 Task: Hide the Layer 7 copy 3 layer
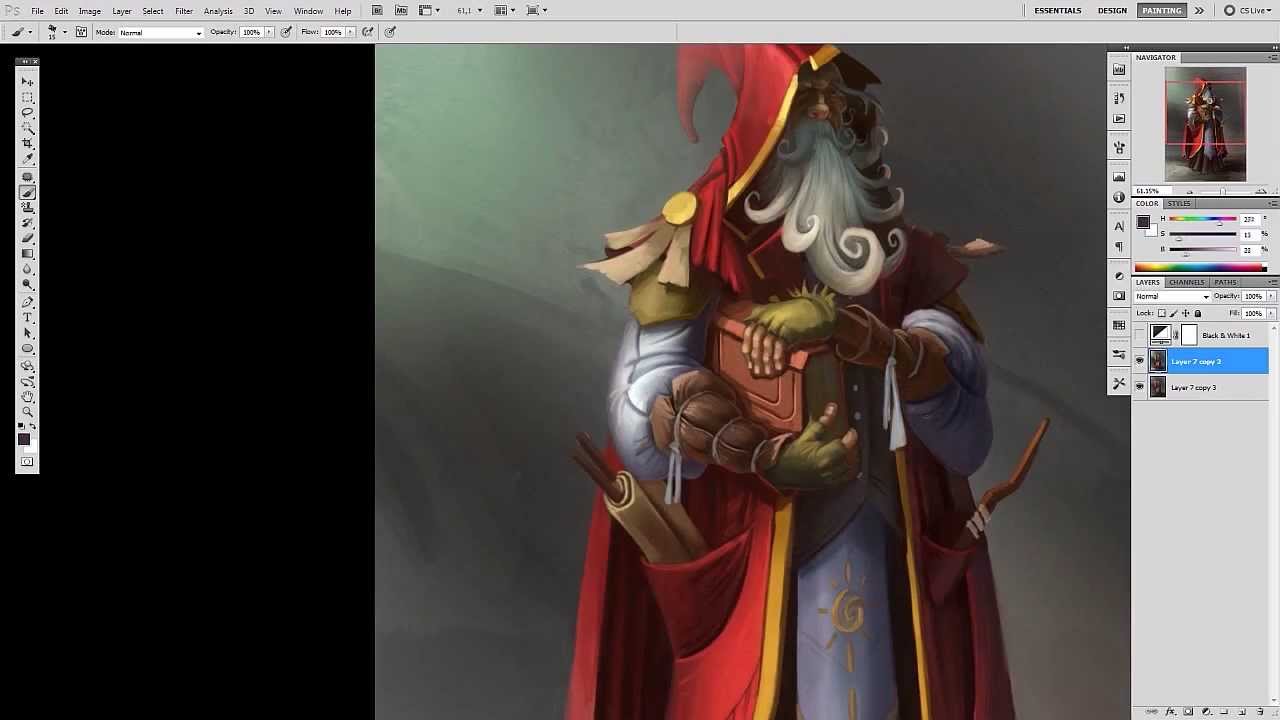tap(1139, 387)
